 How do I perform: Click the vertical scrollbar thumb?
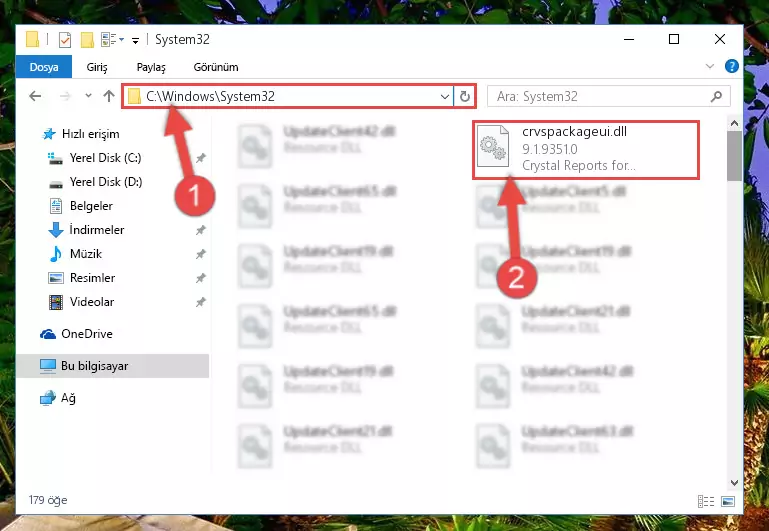pos(734,156)
